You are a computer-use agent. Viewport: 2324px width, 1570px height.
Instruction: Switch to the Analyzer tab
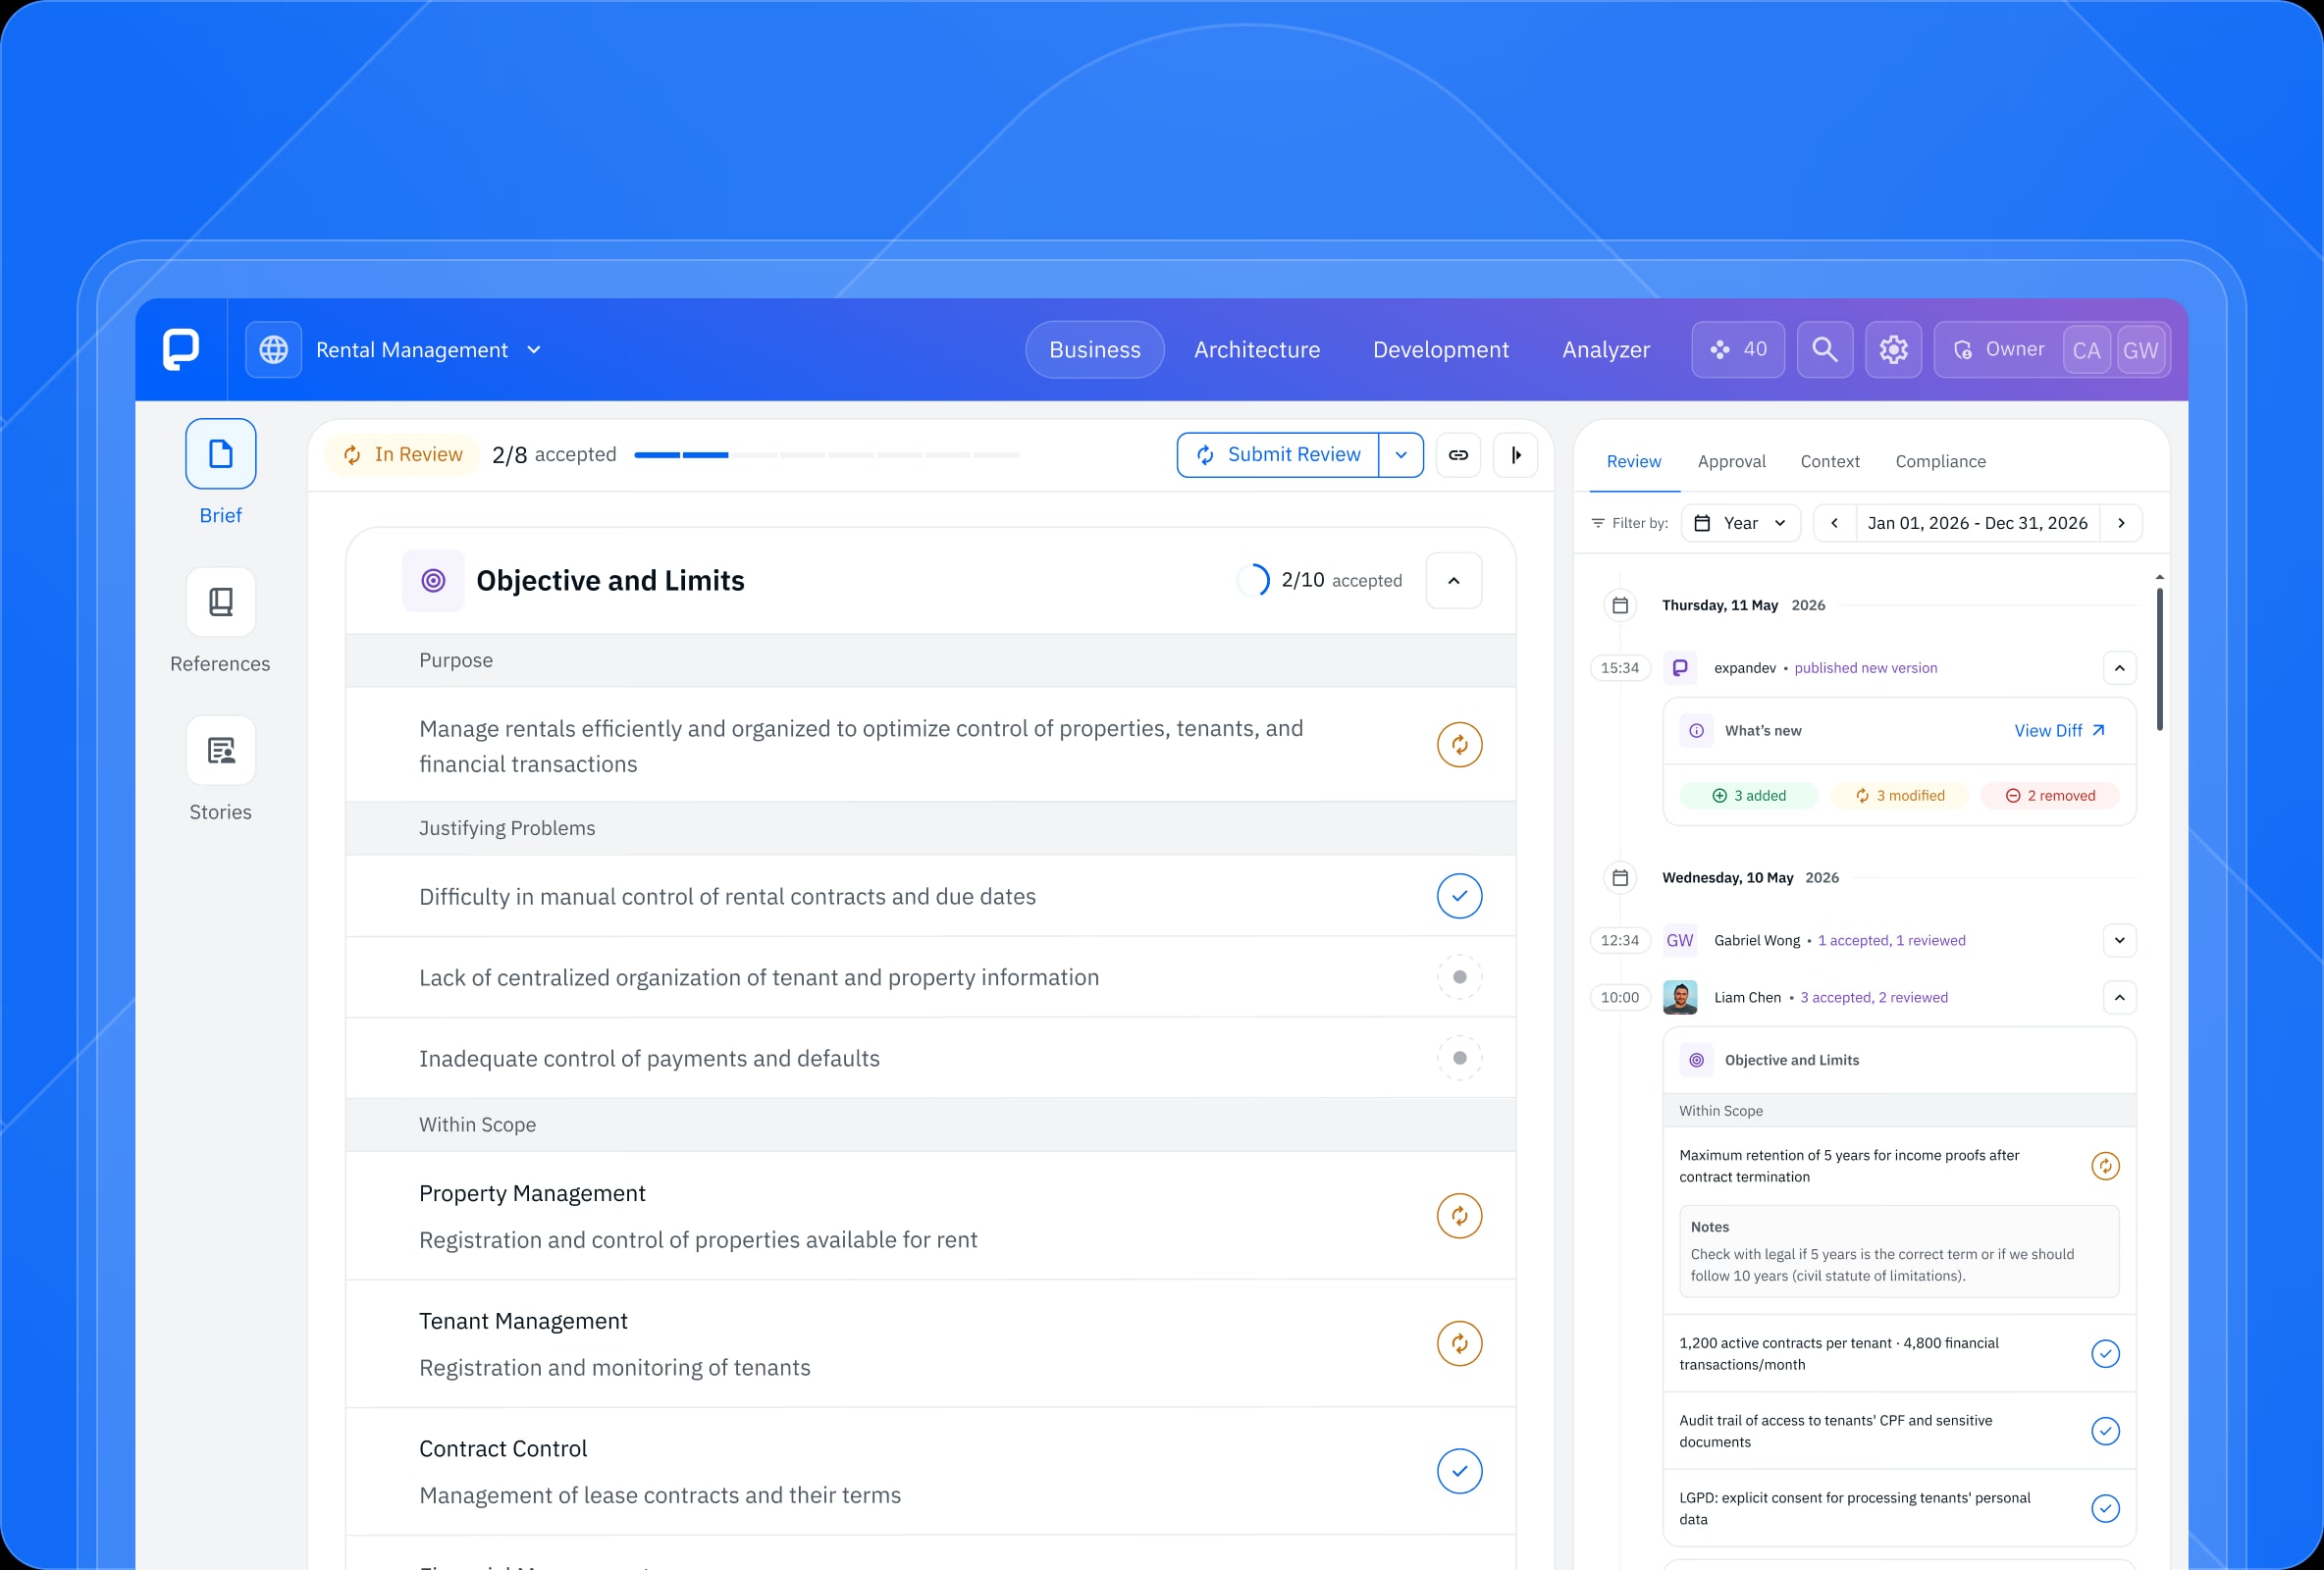(x=1606, y=350)
